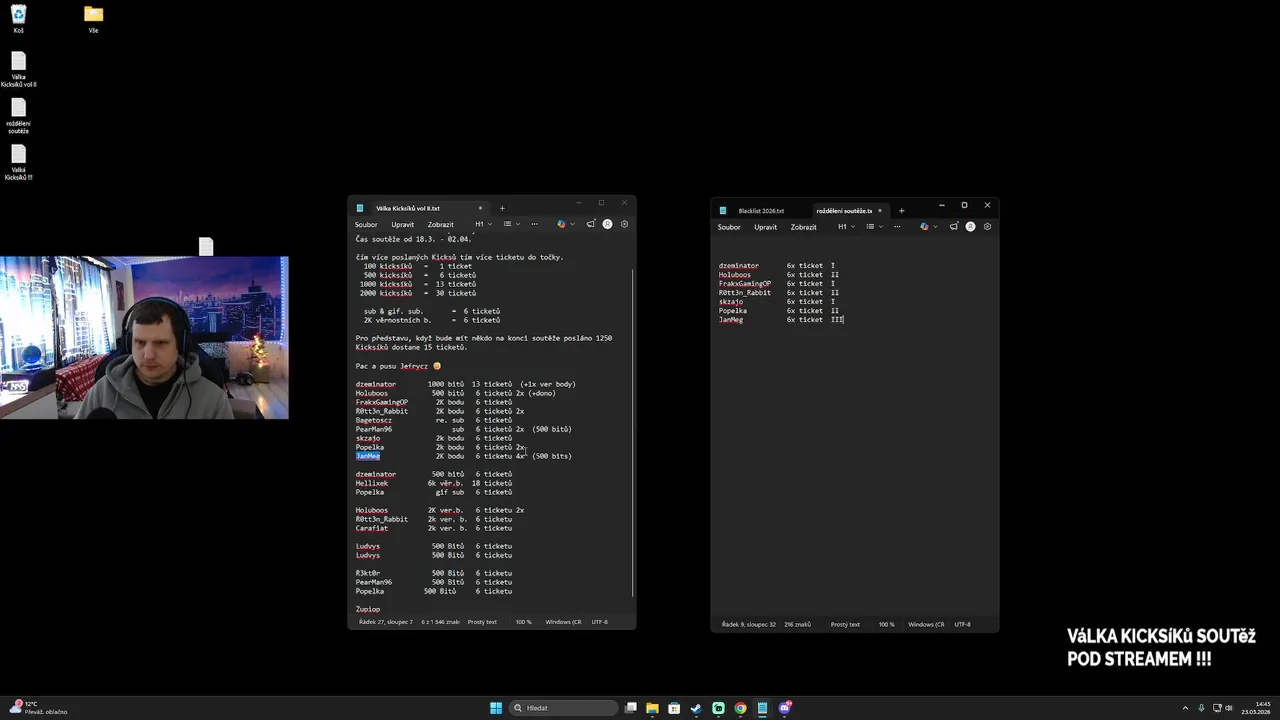Open settings gear in Válka Kicksíků Notepad window
The width and height of the screenshot is (1280, 720).
tap(624, 224)
